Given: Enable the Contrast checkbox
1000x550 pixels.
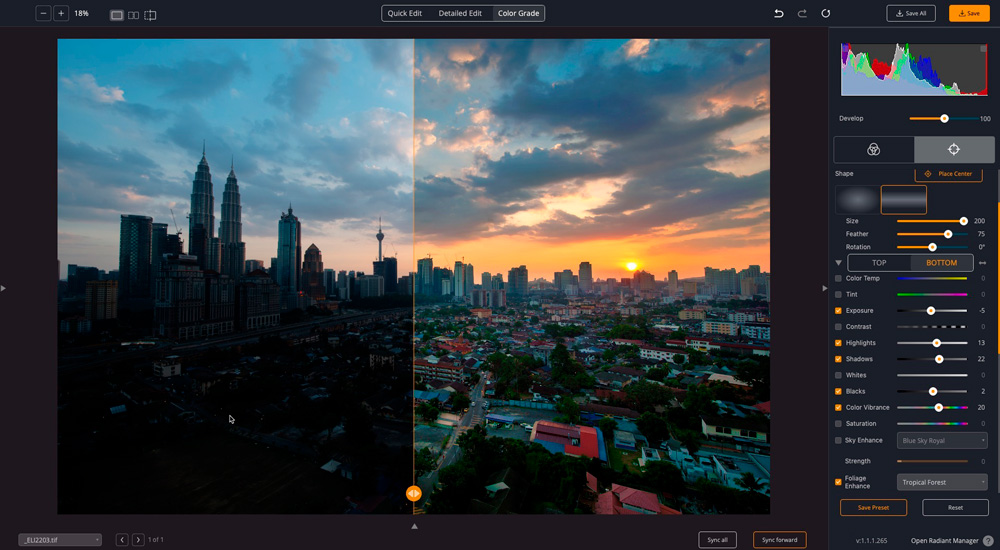Looking at the screenshot, I should [838, 327].
